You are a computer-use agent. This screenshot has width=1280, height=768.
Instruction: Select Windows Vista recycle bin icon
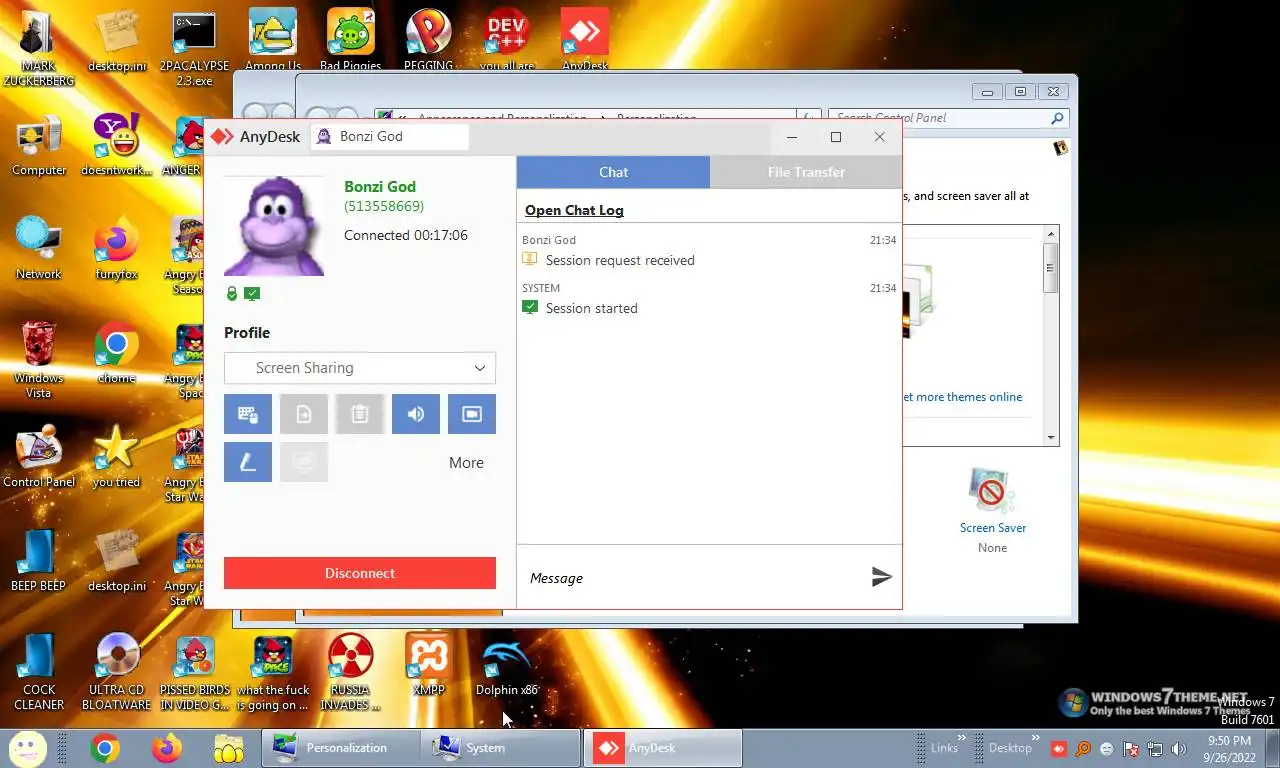point(38,359)
